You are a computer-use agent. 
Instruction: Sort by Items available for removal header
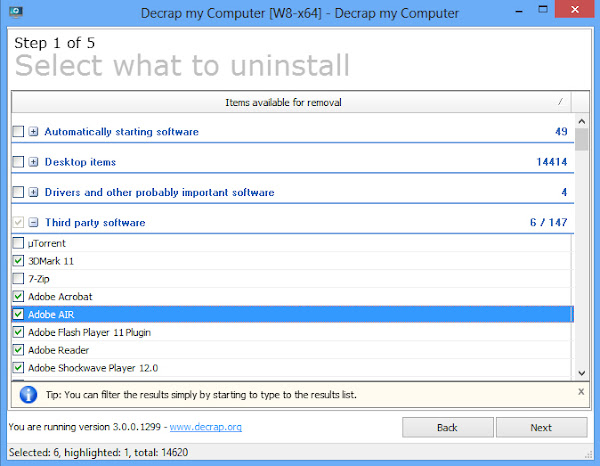[x=292, y=102]
